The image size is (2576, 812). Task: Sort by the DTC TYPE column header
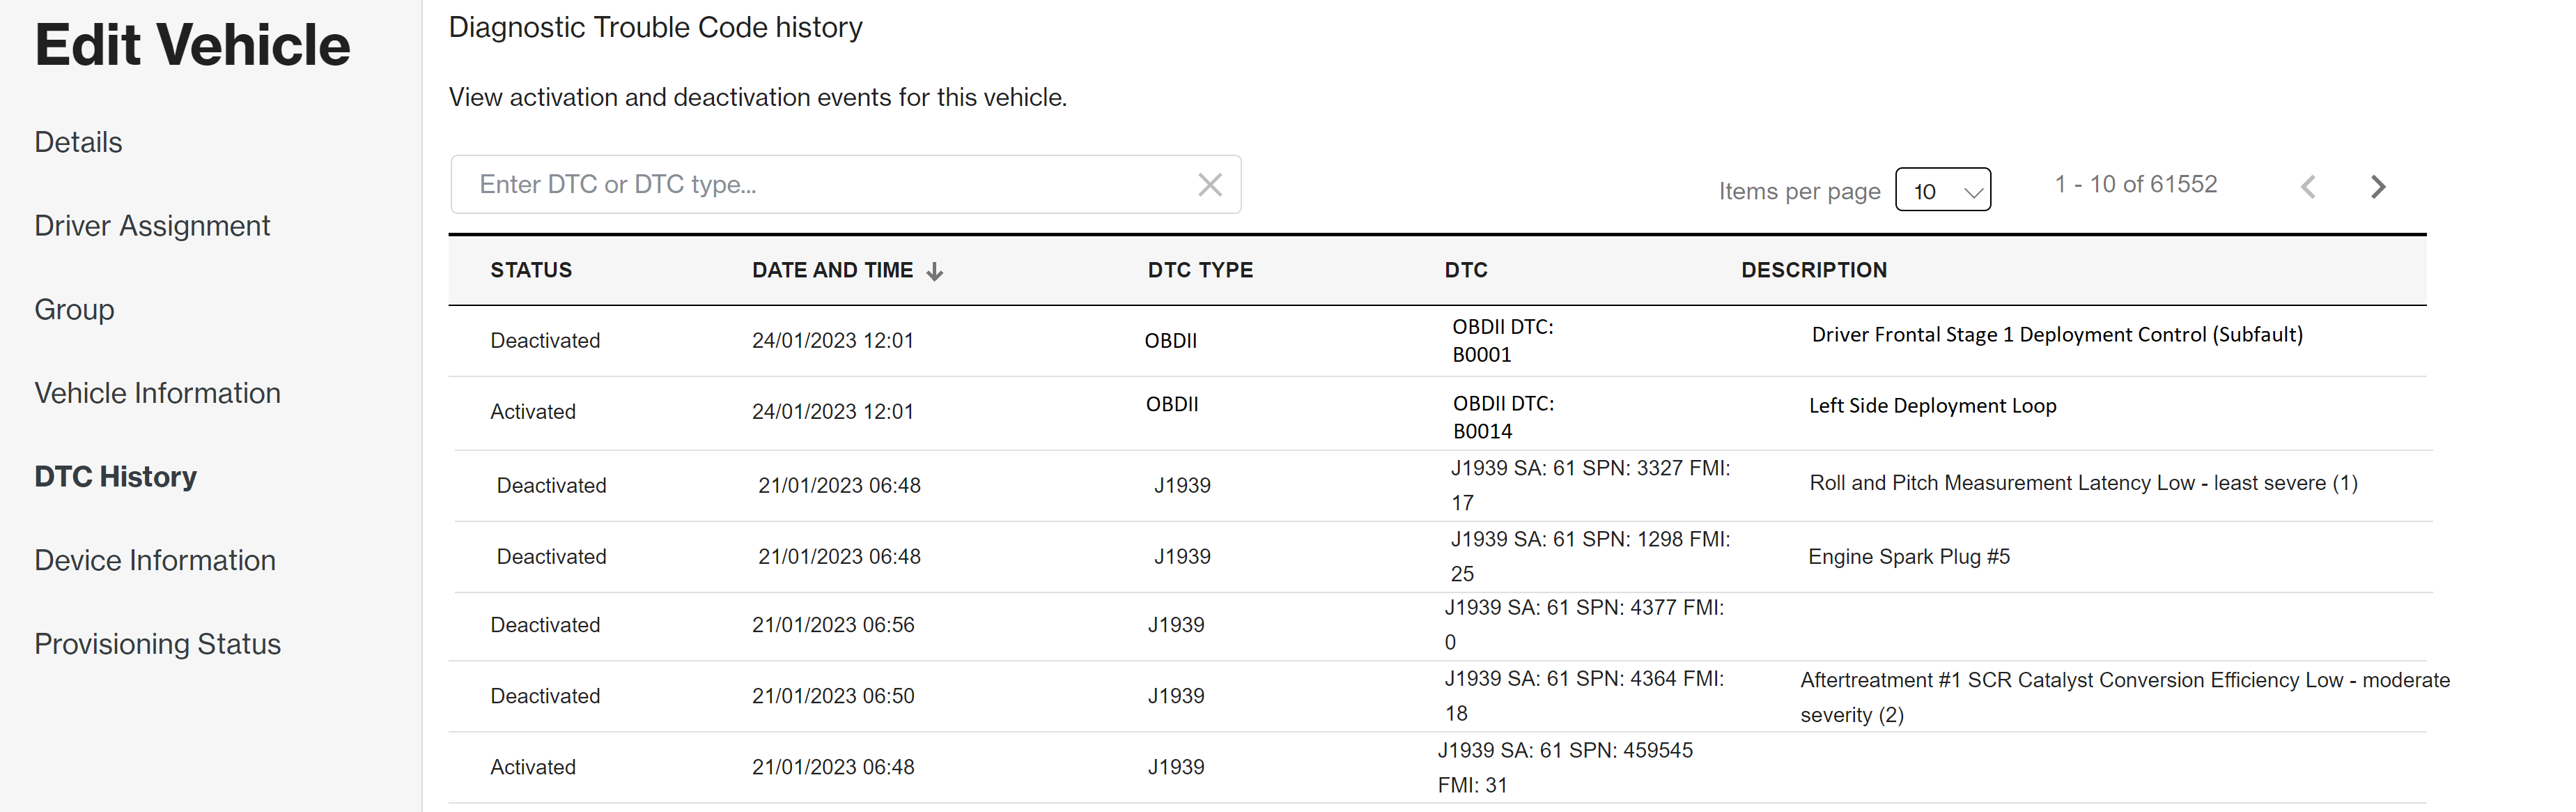tap(1199, 270)
